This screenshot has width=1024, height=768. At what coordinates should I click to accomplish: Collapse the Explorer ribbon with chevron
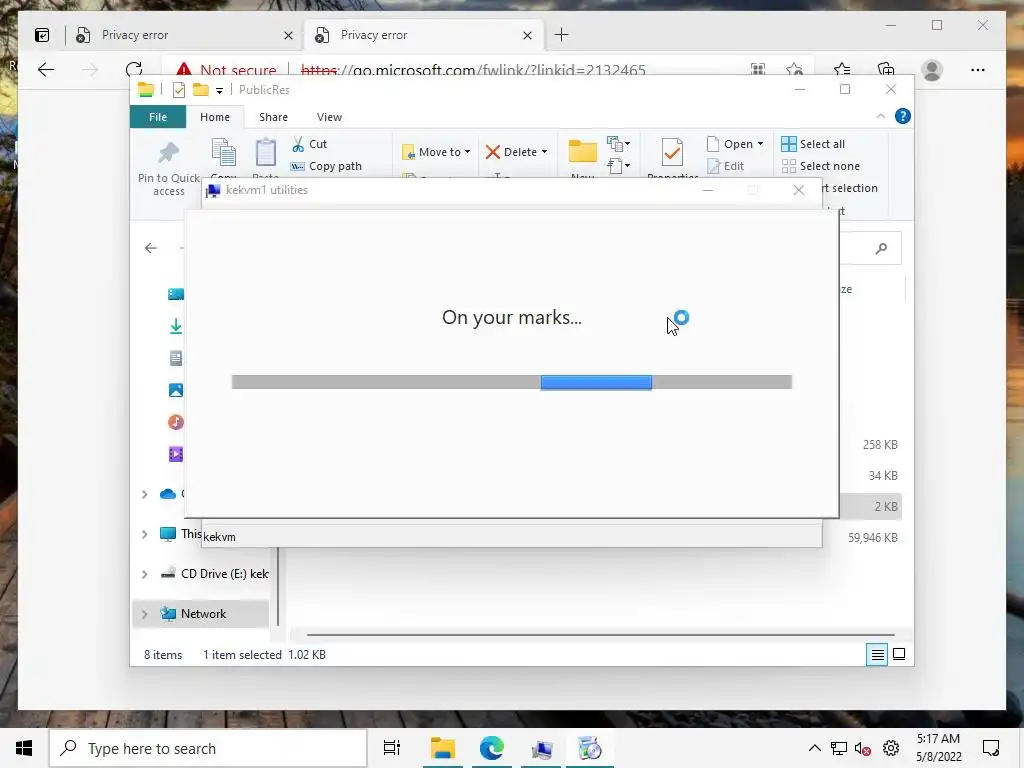(880, 116)
